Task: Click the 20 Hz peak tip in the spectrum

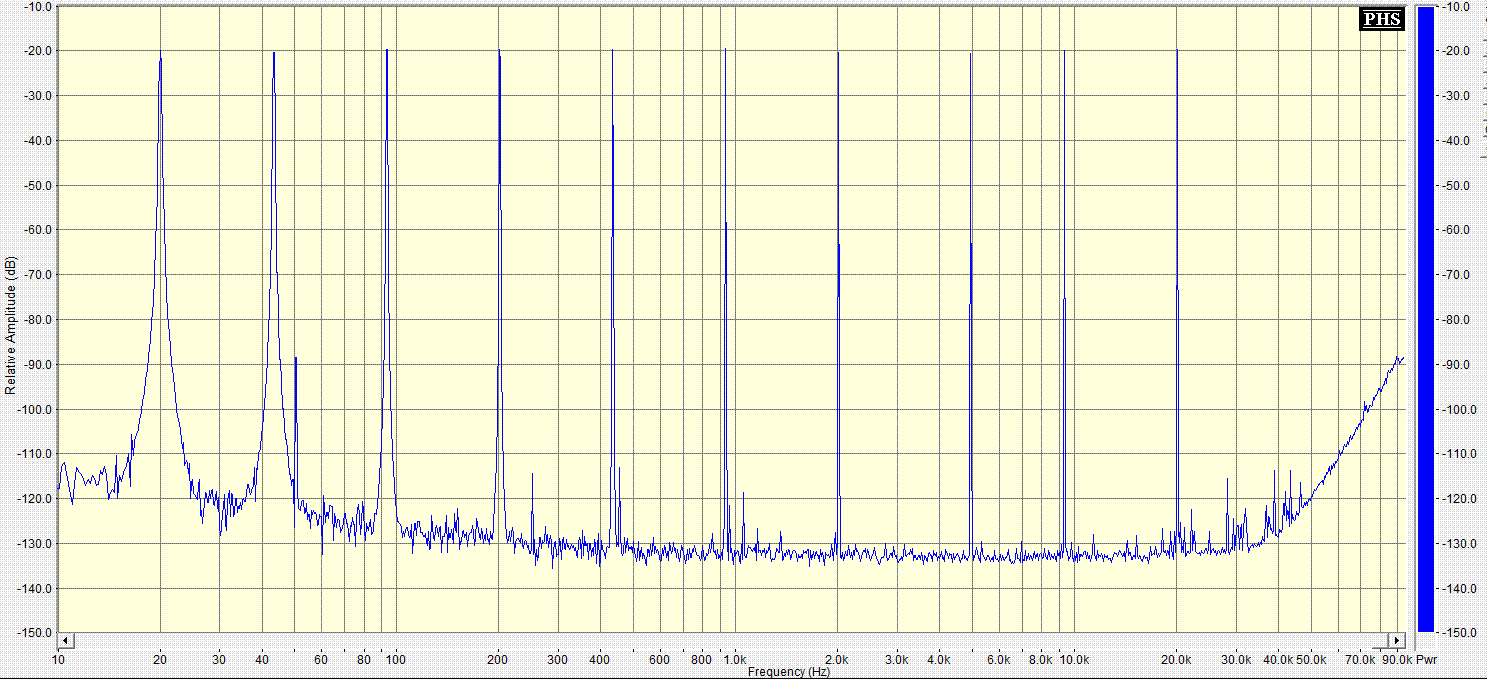Action: click(x=160, y=52)
